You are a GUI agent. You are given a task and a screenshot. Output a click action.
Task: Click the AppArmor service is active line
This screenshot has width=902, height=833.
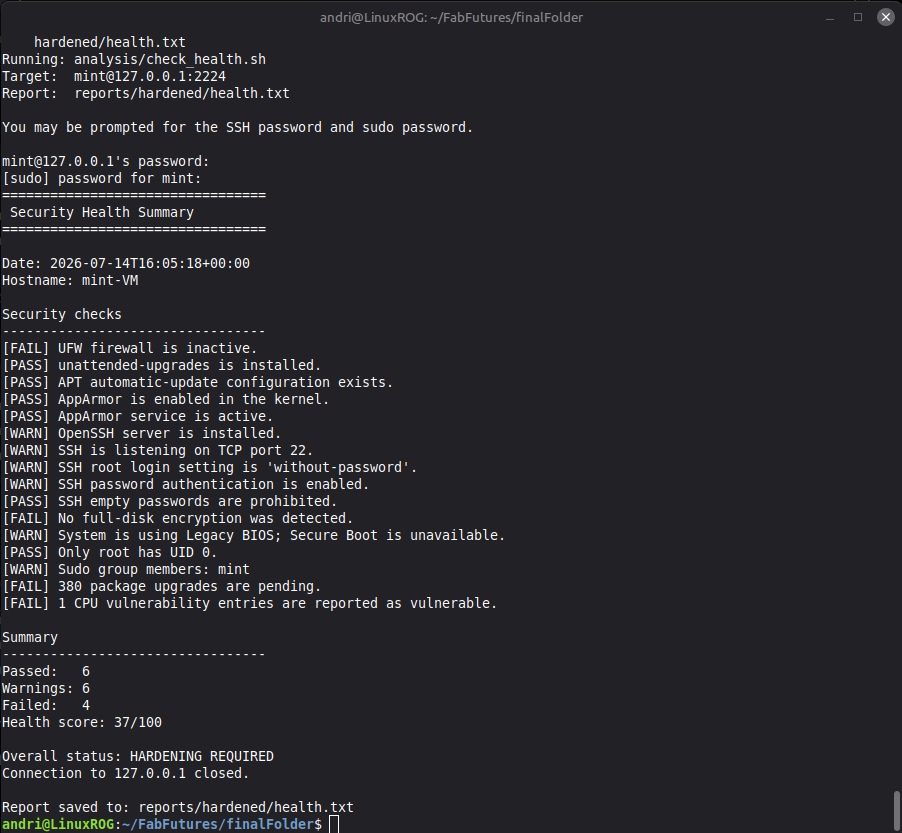point(137,416)
